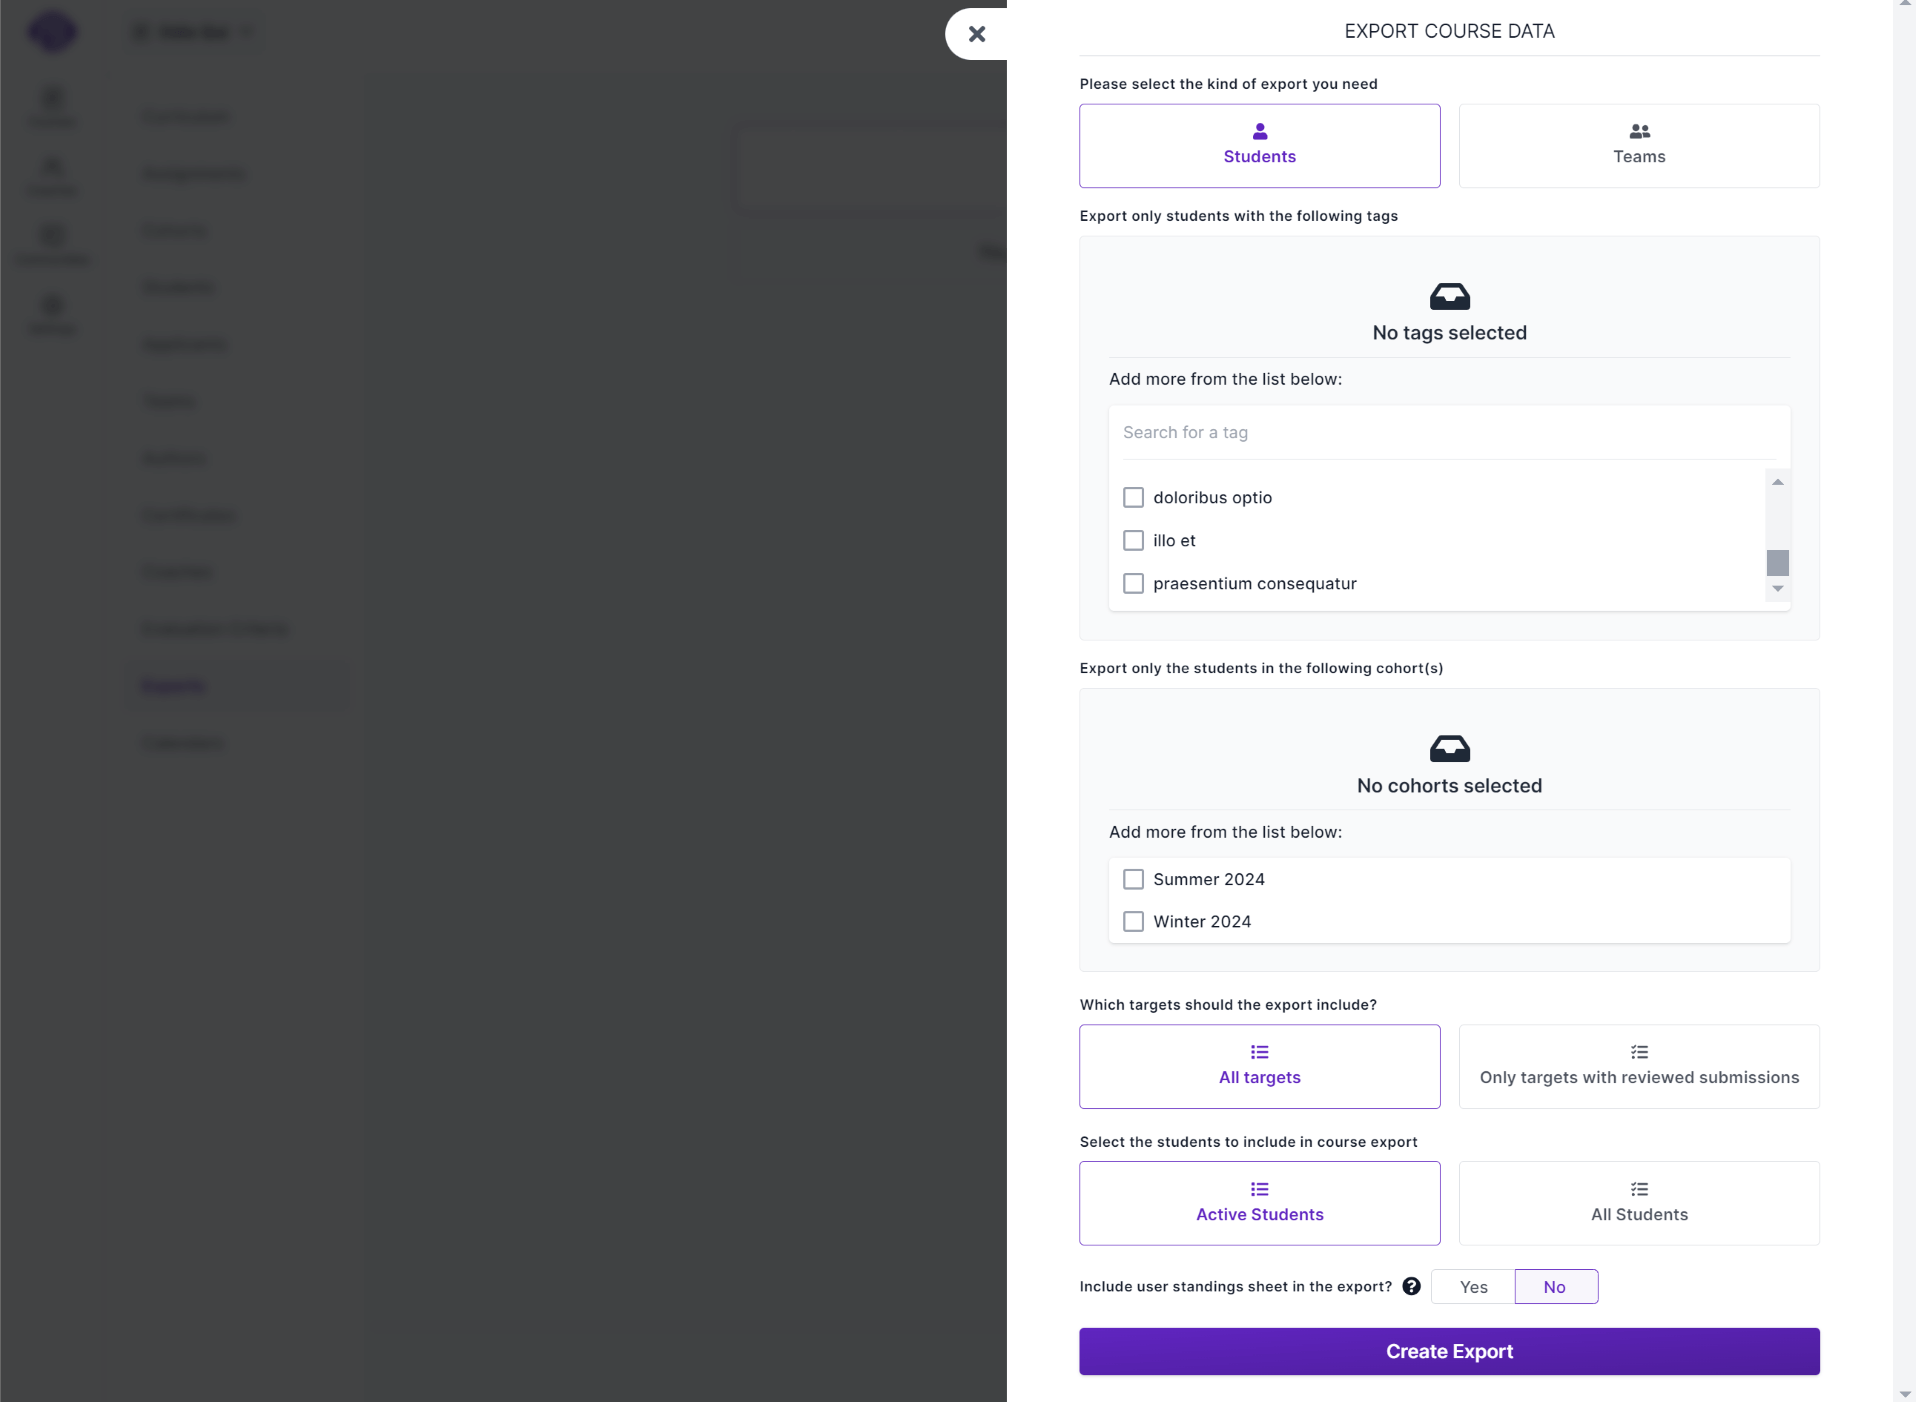Click the list icon on the All targets card
Image resolution: width=1916 pixels, height=1402 pixels.
point(1259,1052)
